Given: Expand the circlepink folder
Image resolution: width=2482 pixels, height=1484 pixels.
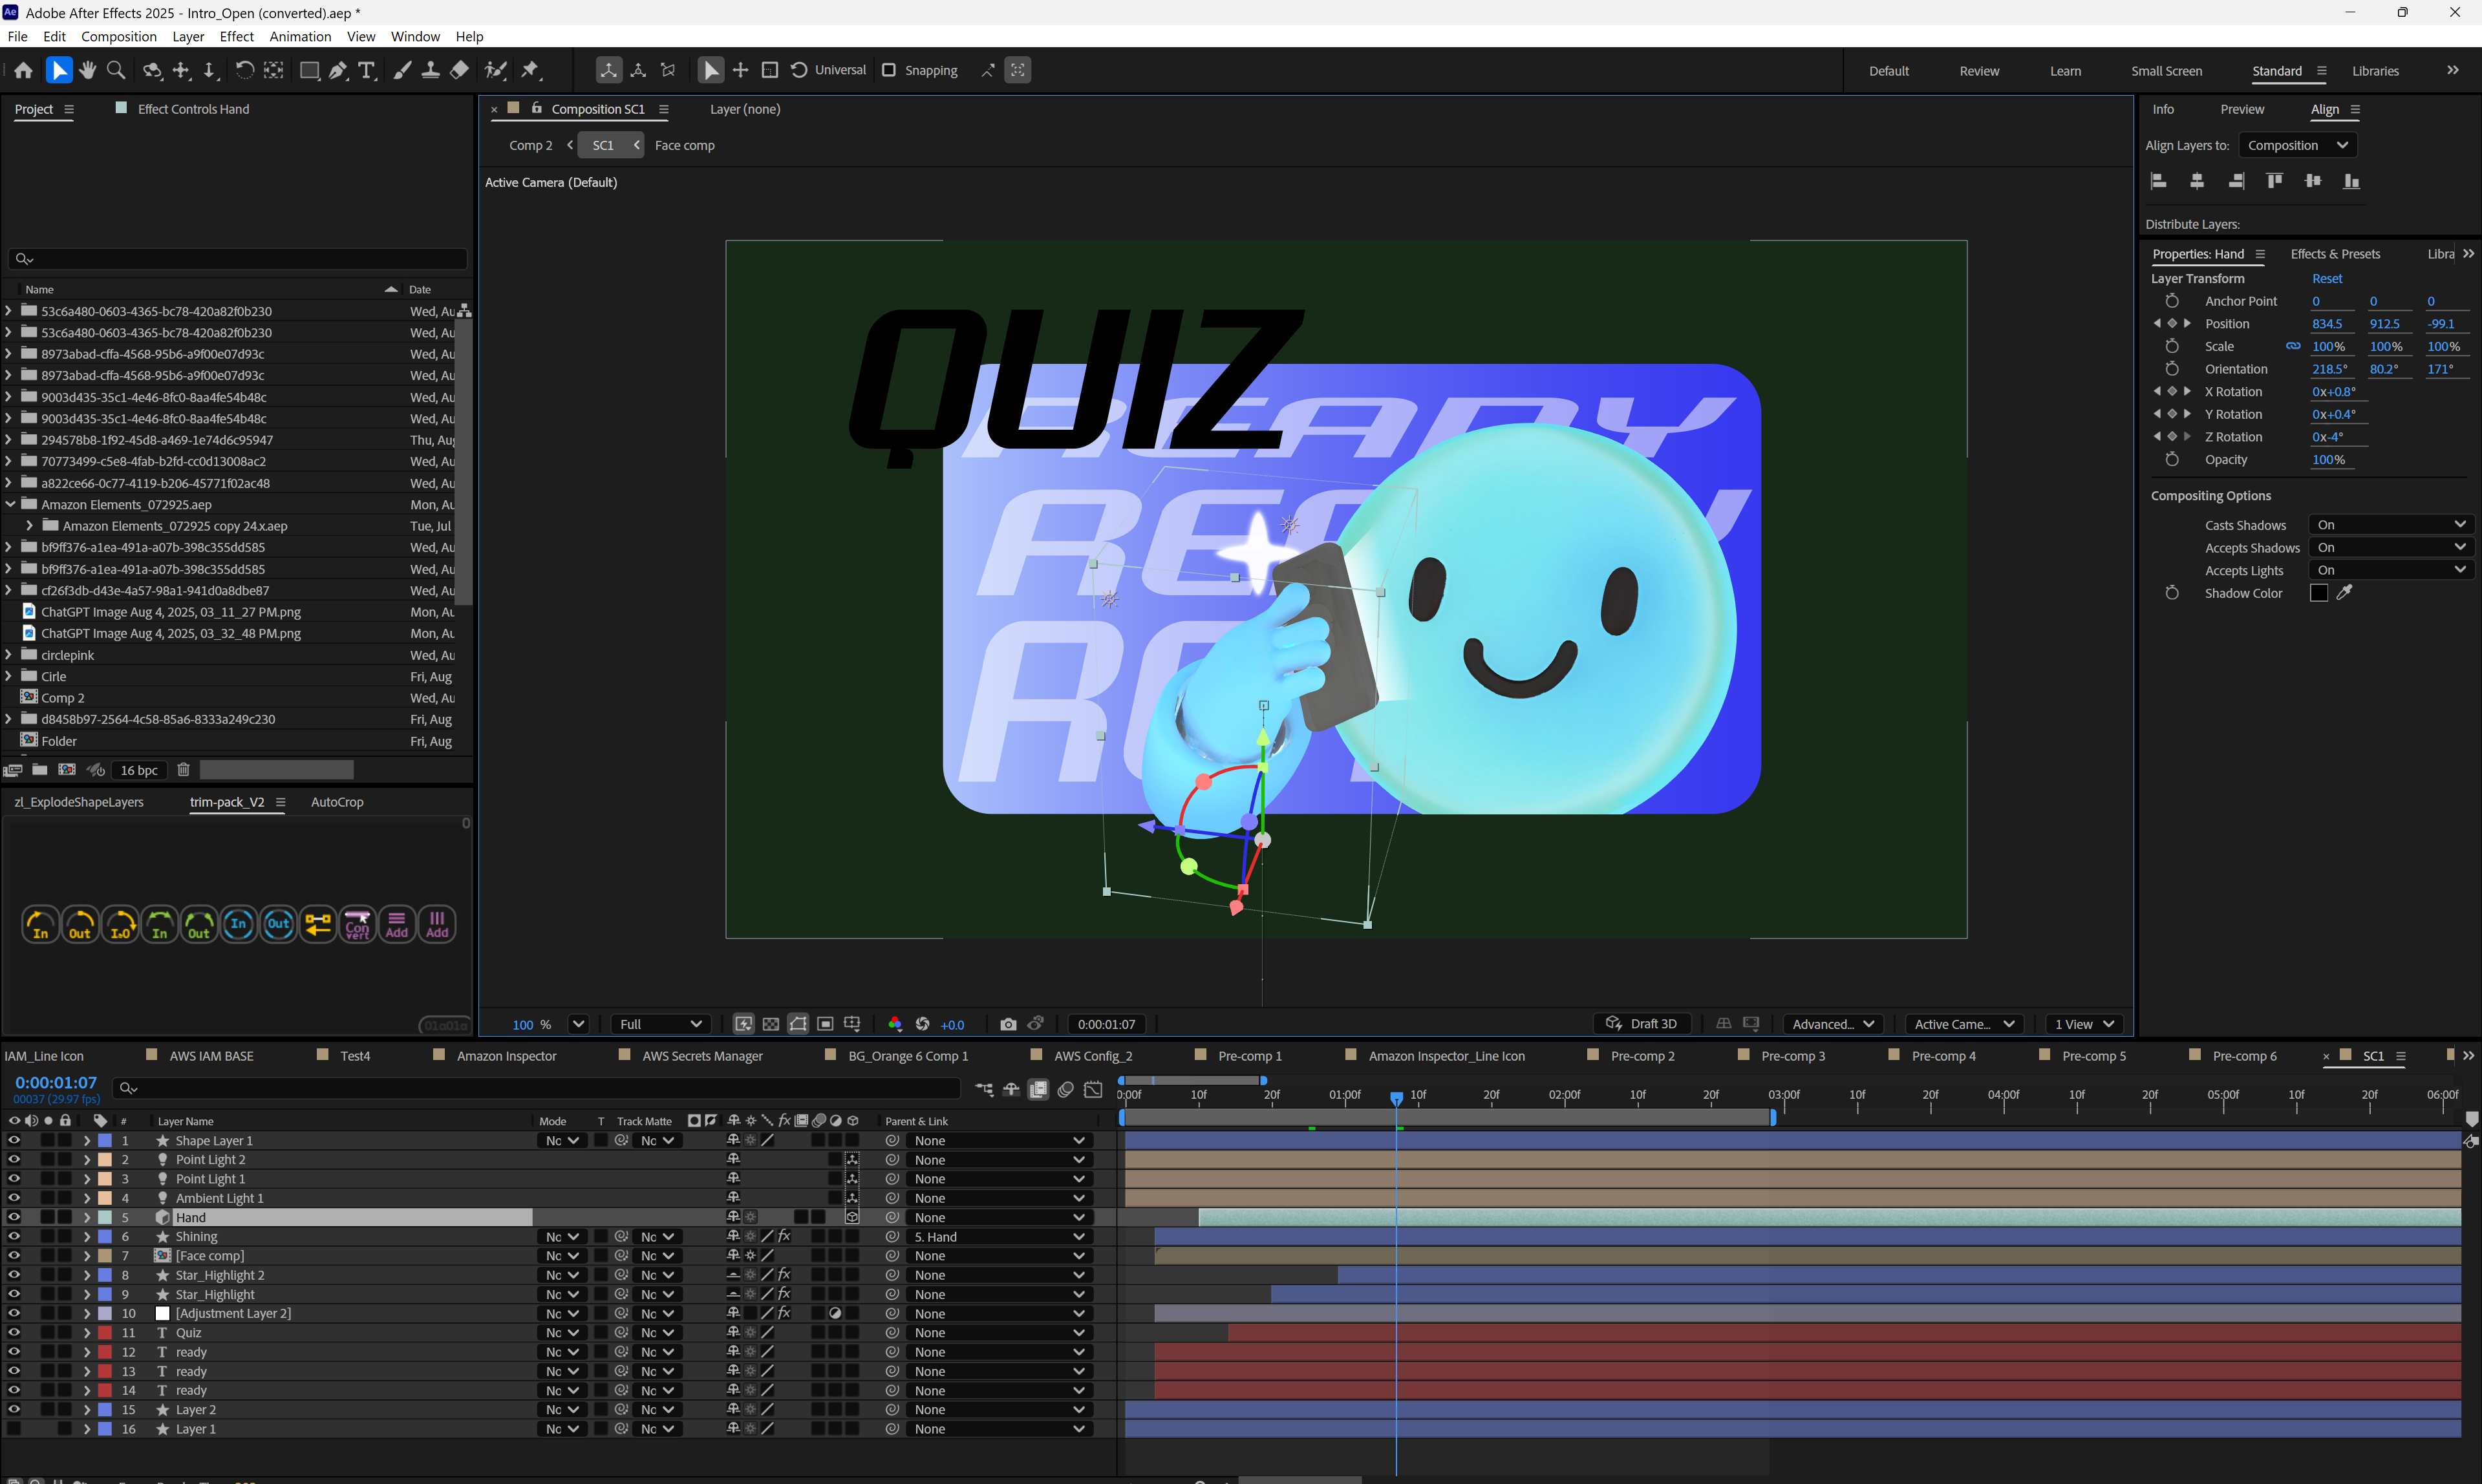Looking at the screenshot, I should pos(9,655).
